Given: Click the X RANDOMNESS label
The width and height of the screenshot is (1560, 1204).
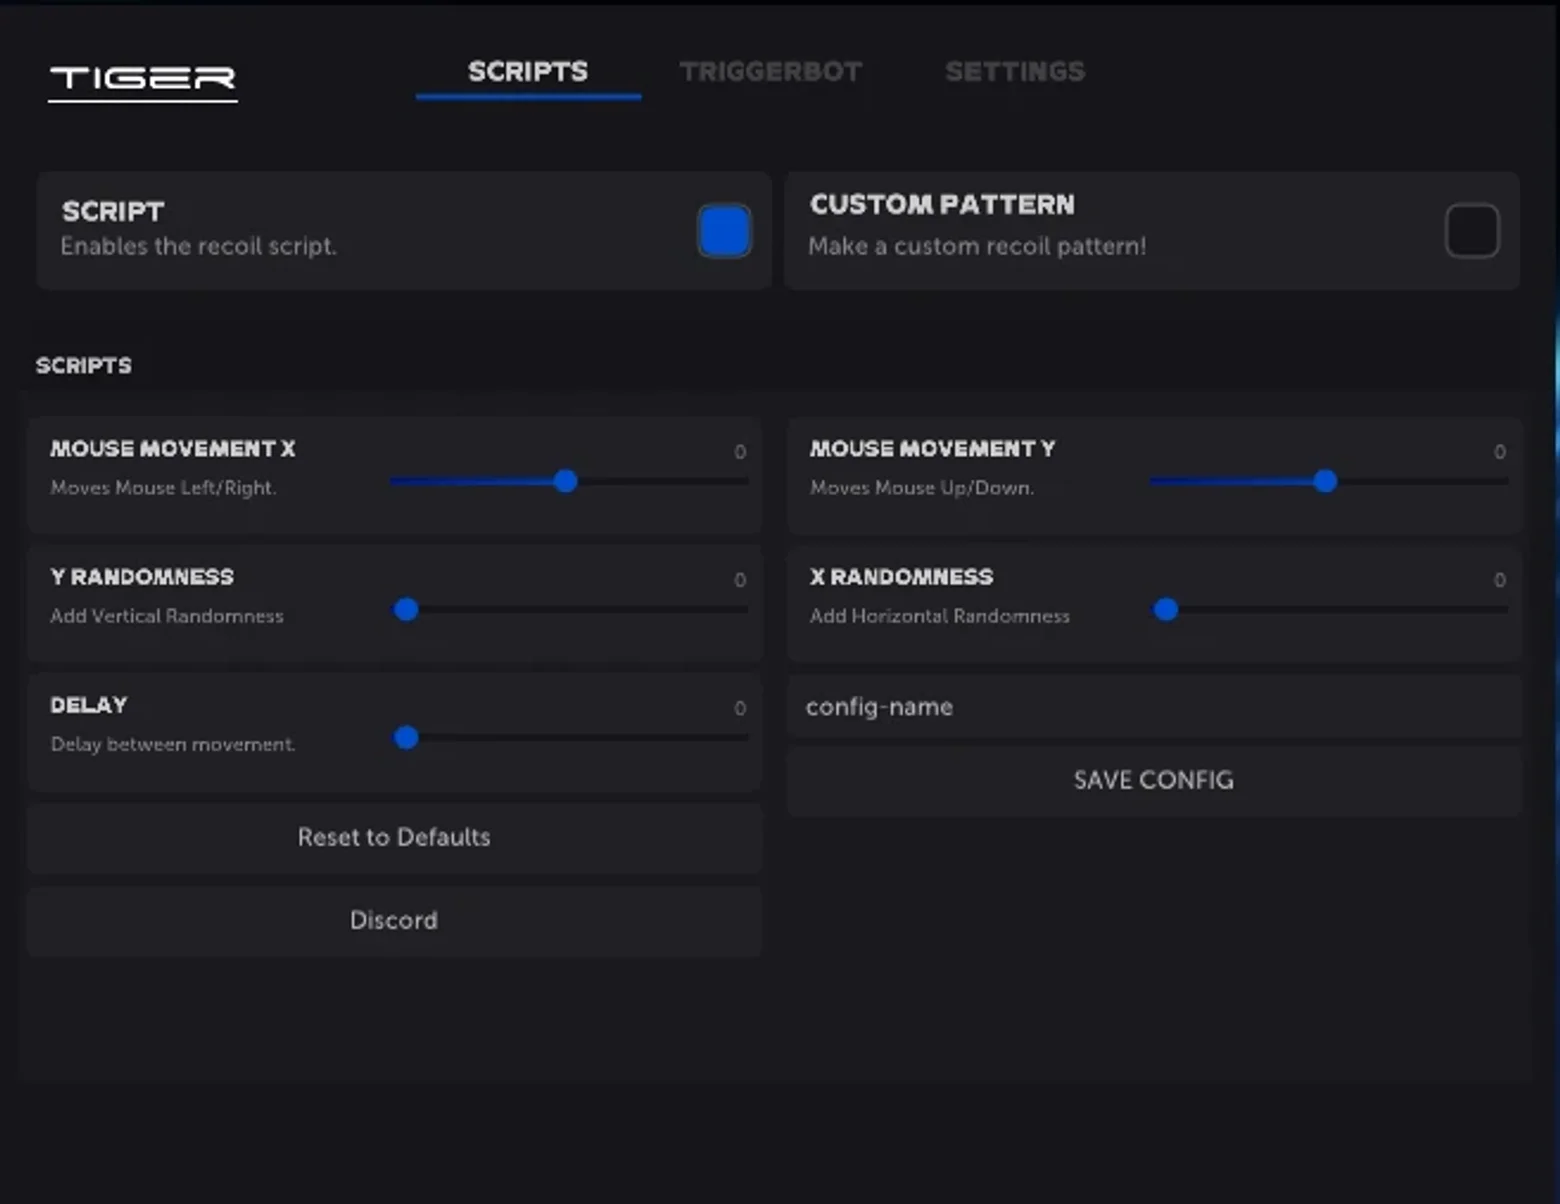Looking at the screenshot, I should click(x=902, y=576).
